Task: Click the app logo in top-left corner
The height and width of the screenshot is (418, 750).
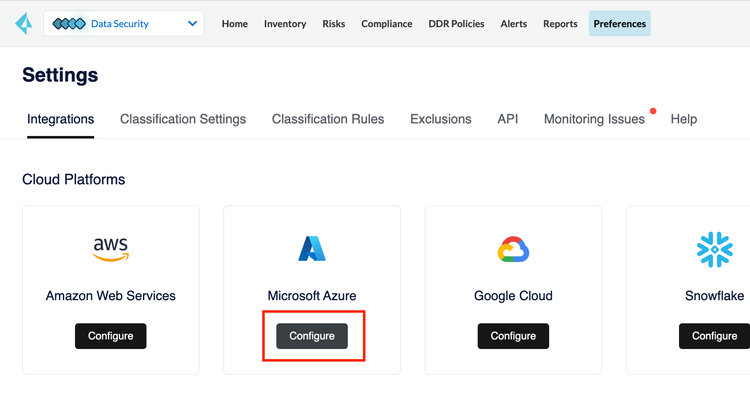Action: [x=24, y=23]
